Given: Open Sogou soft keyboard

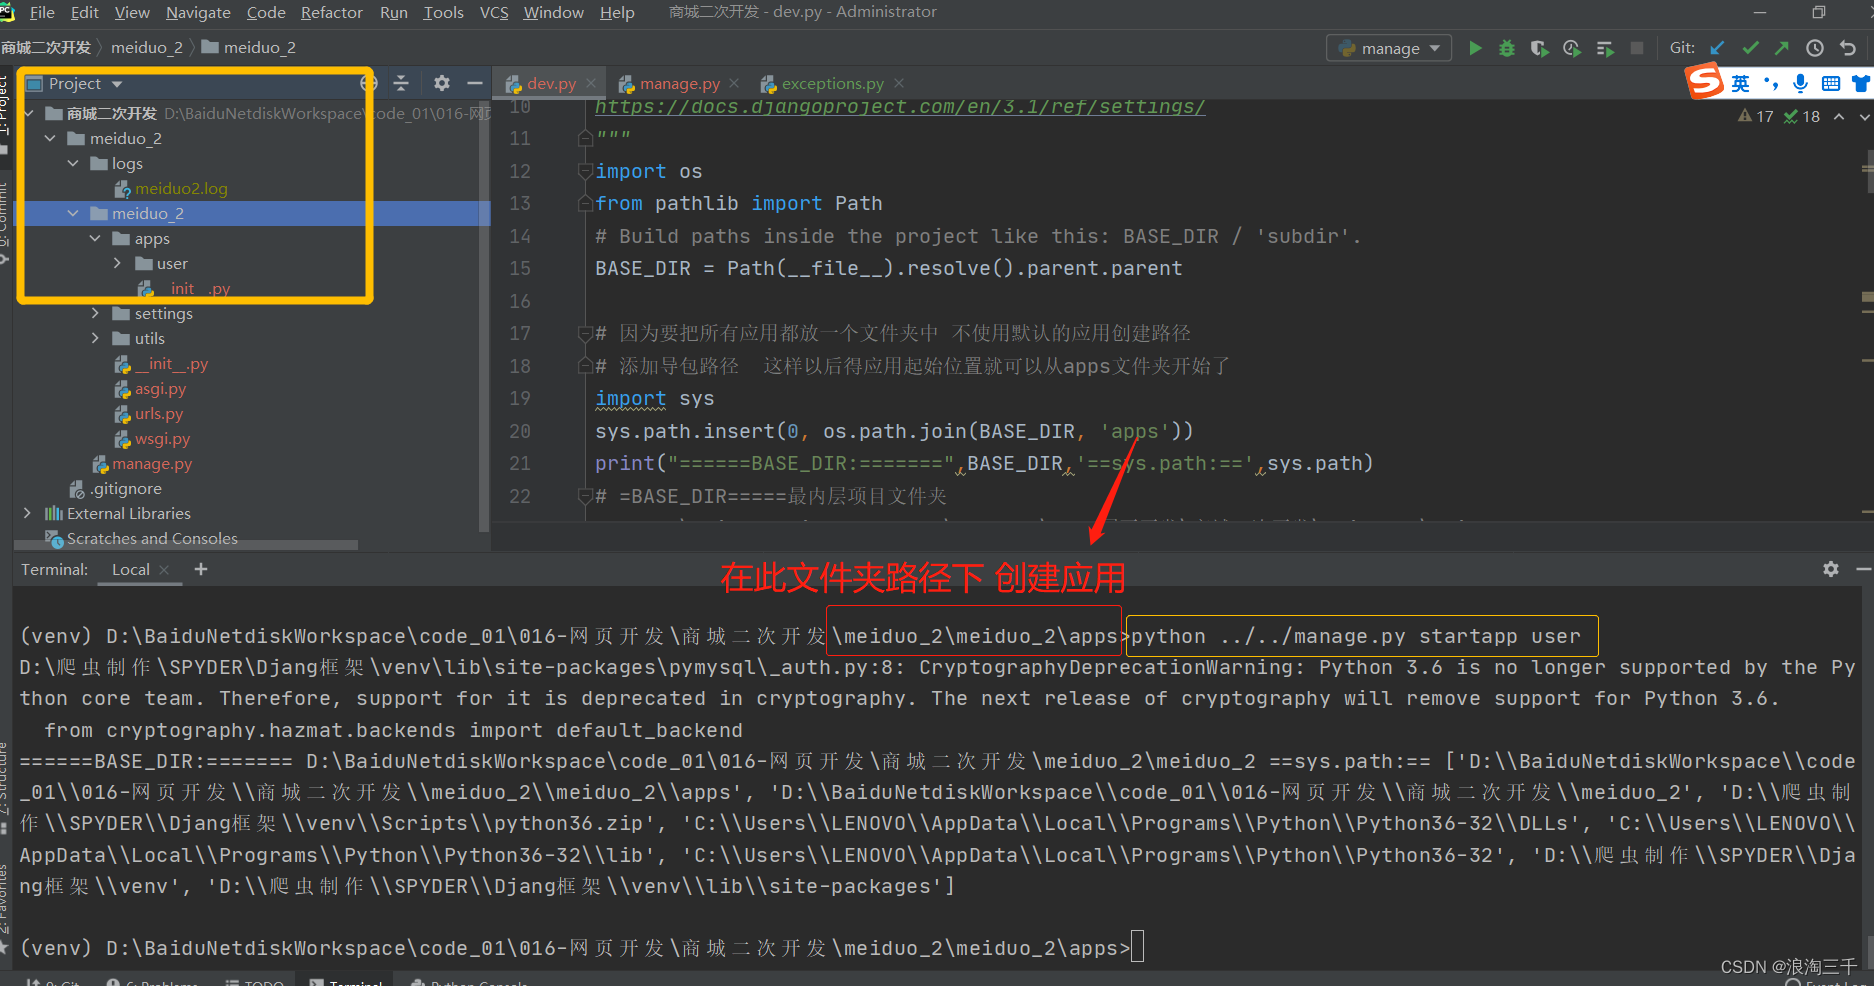Looking at the screenshot, I should coord(1831,84).
